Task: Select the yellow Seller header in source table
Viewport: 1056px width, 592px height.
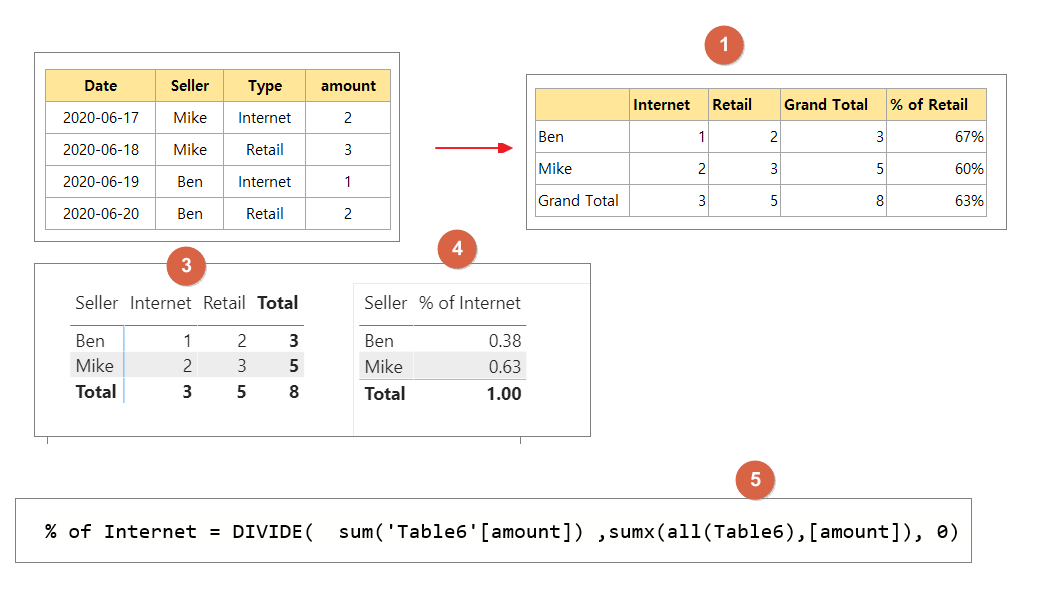Action: (x=190, y=86)
